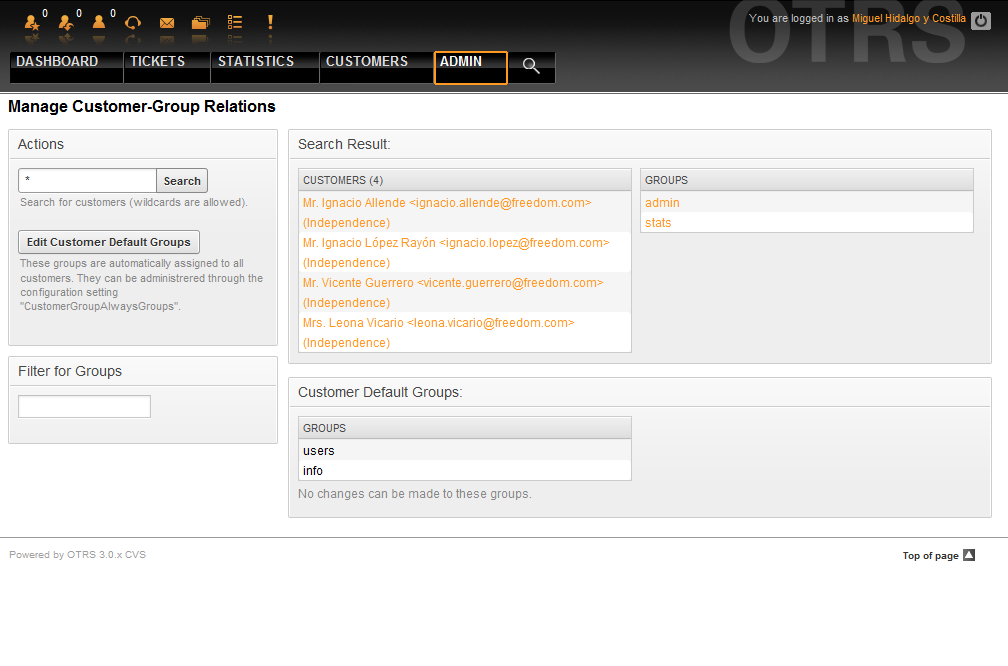Click the exclamation mark icon
Screen dimensions: 1008x666
[270, 22]
